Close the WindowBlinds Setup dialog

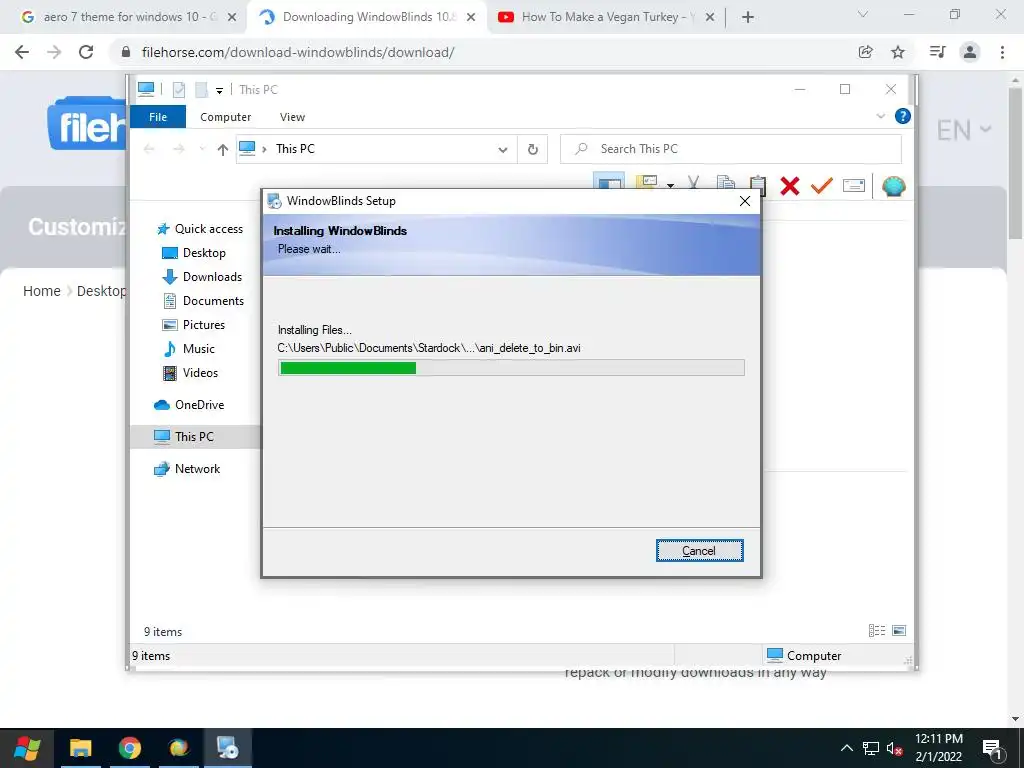pos(744,201)
